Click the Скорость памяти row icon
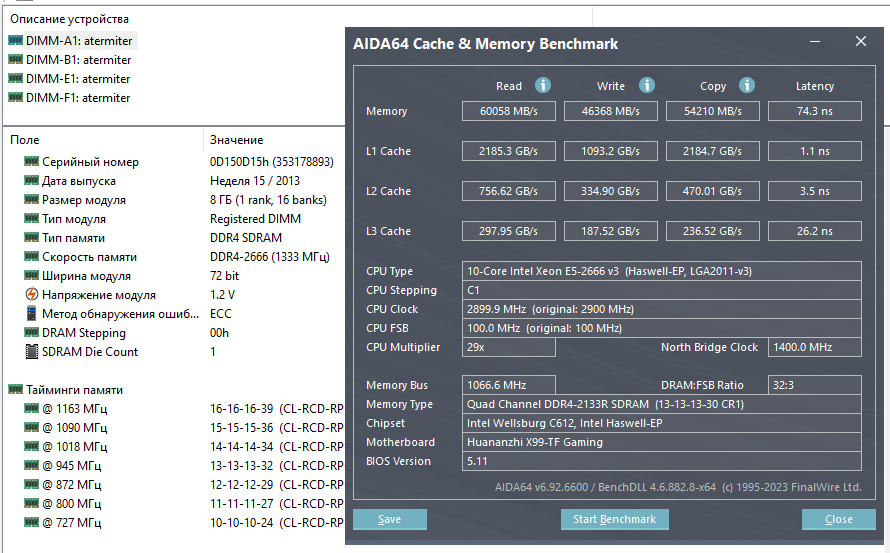890x553 pixels. point(32,257)
